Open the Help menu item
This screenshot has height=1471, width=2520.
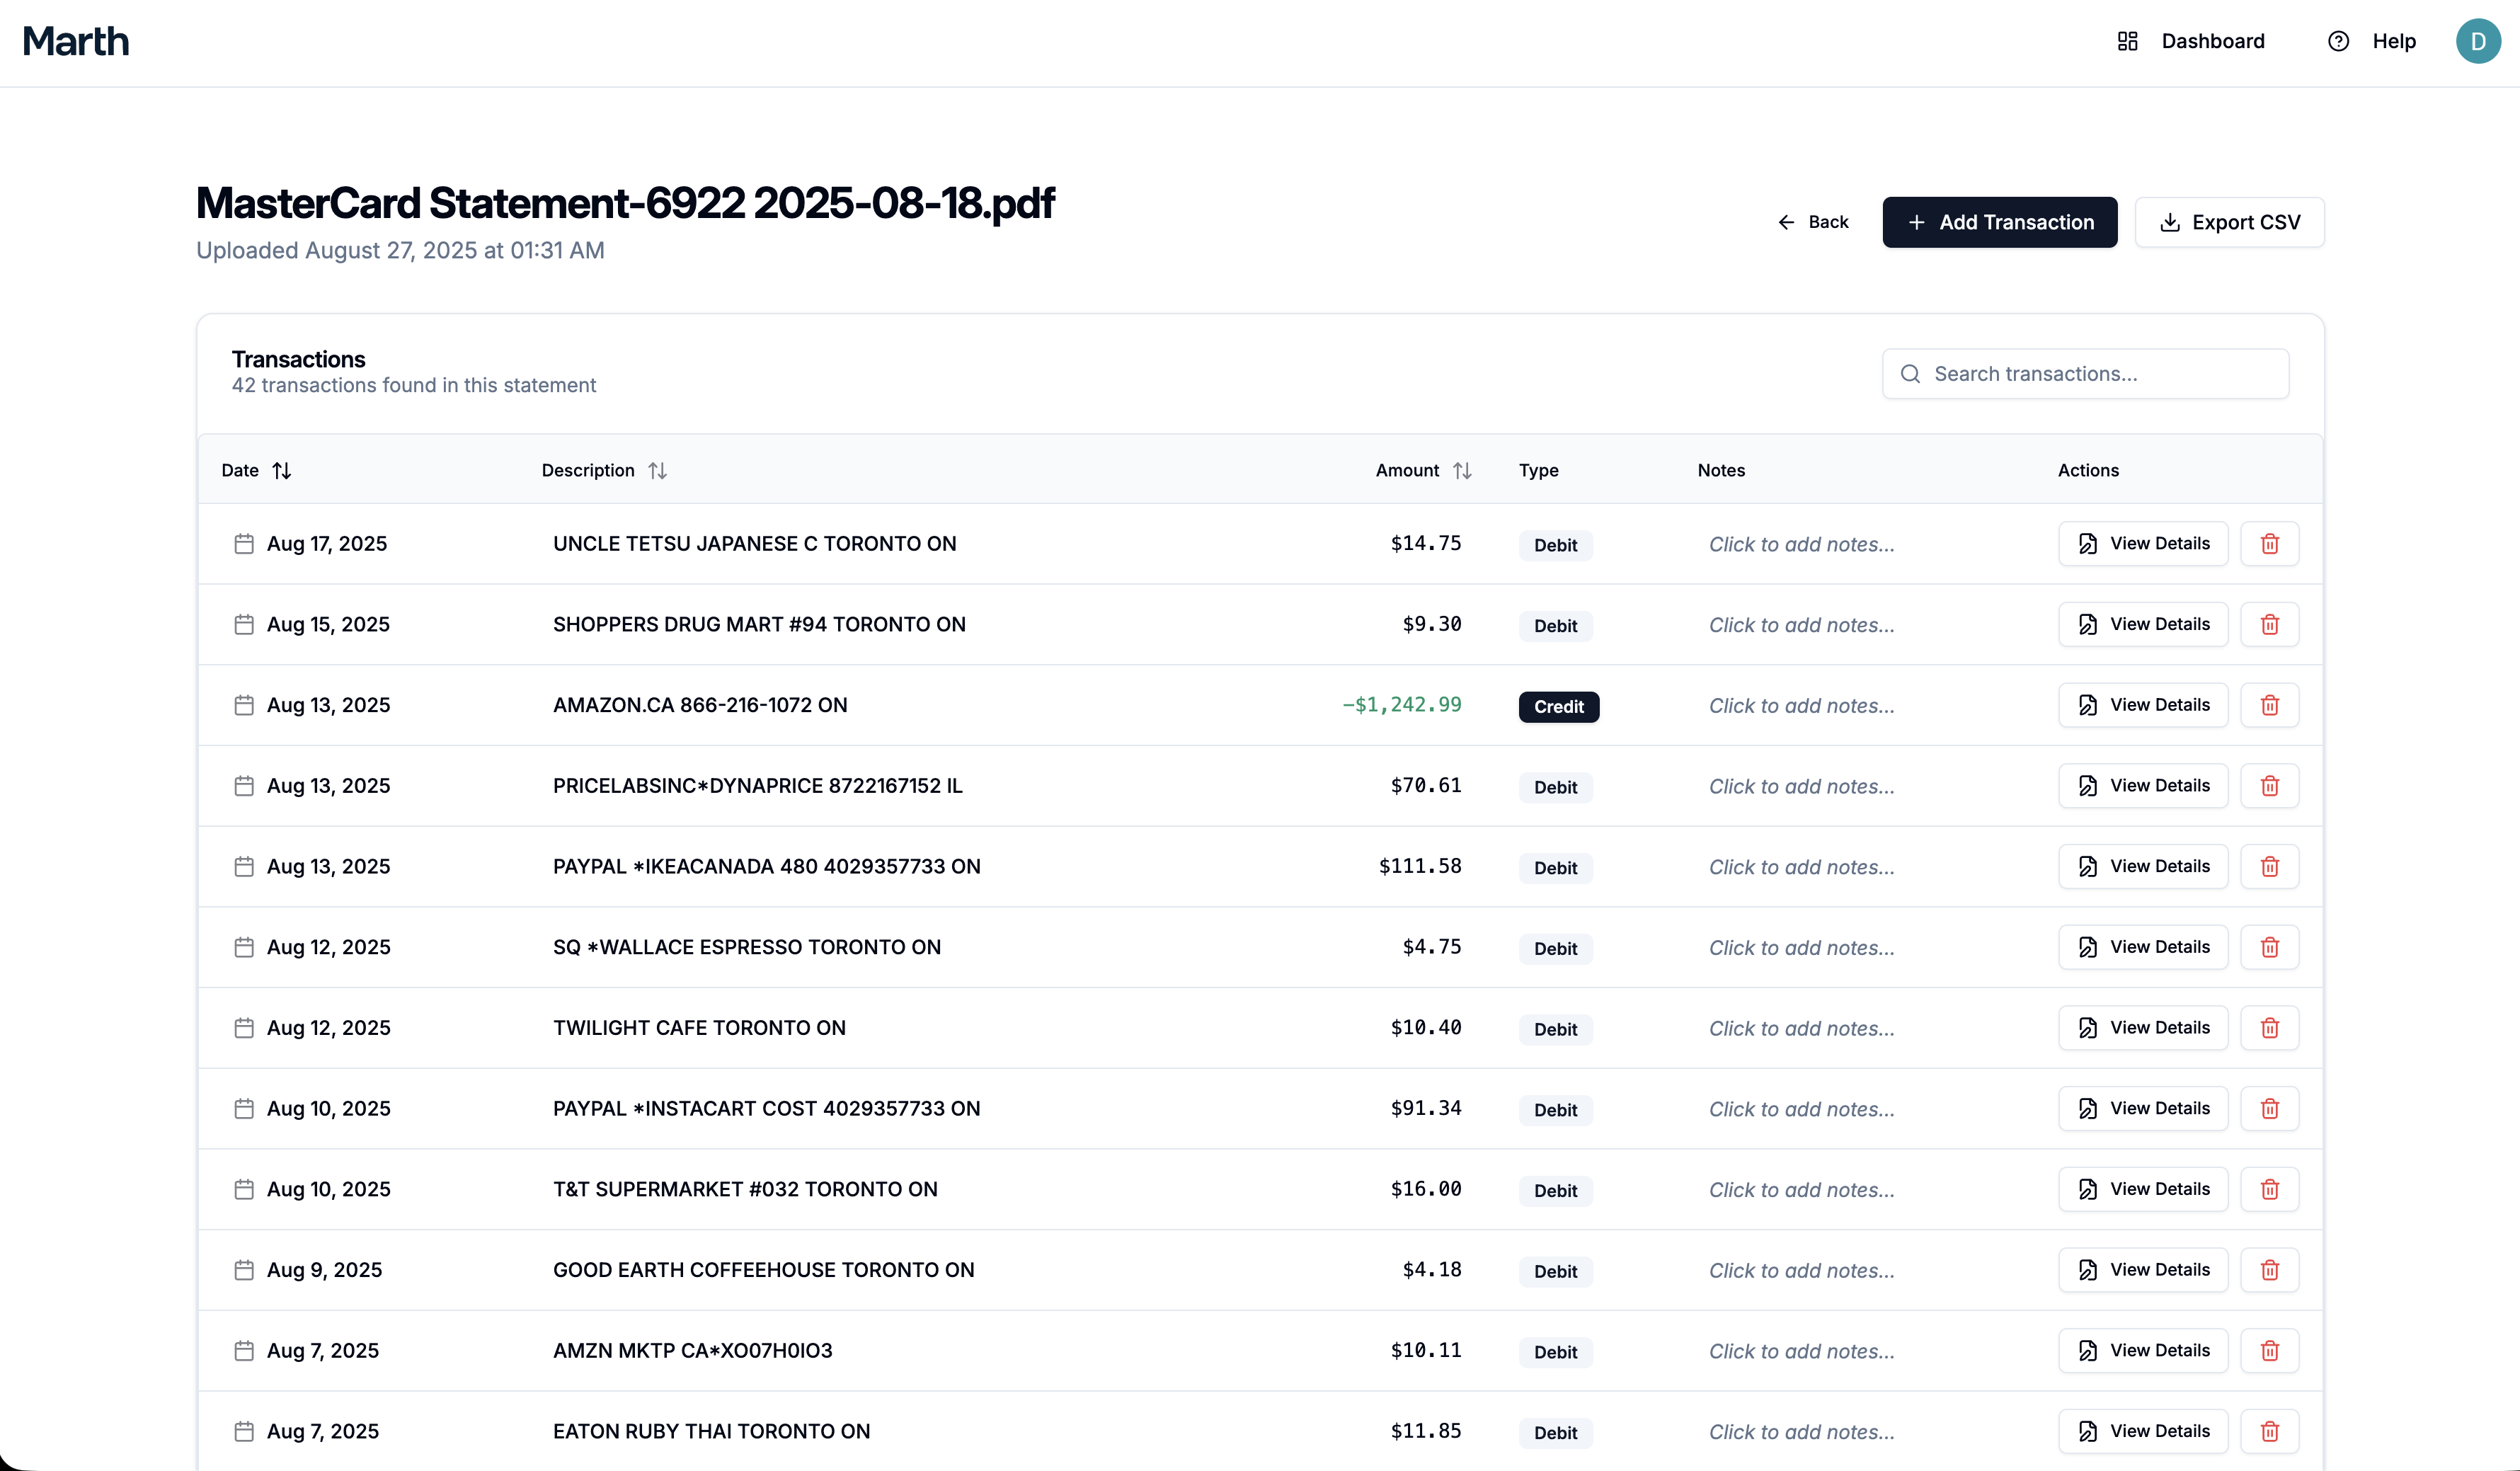tap(2372, 41)
